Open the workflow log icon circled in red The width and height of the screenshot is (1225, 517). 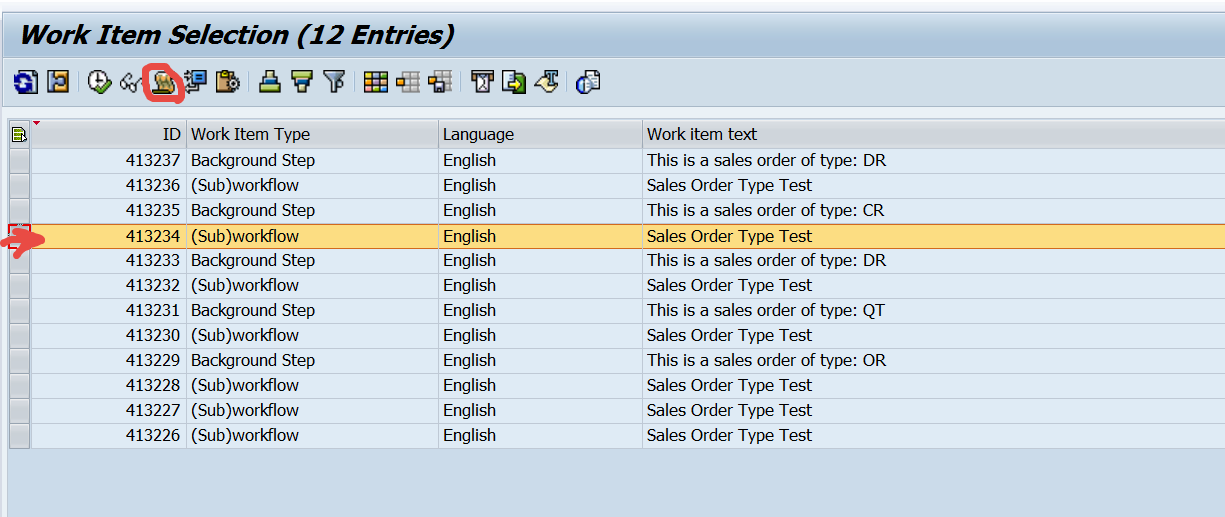click(162, 83)
